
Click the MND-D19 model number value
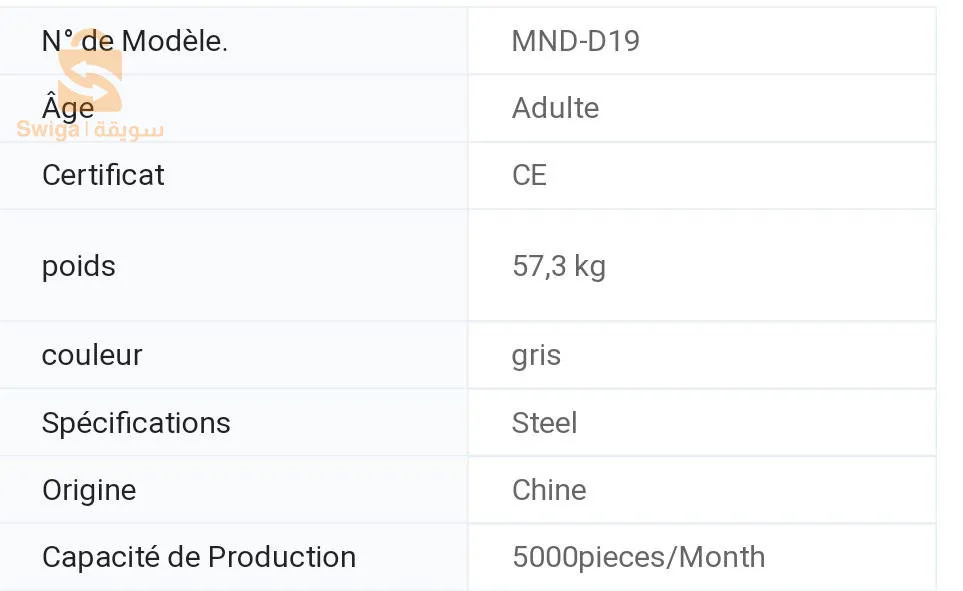pos(575,41)
